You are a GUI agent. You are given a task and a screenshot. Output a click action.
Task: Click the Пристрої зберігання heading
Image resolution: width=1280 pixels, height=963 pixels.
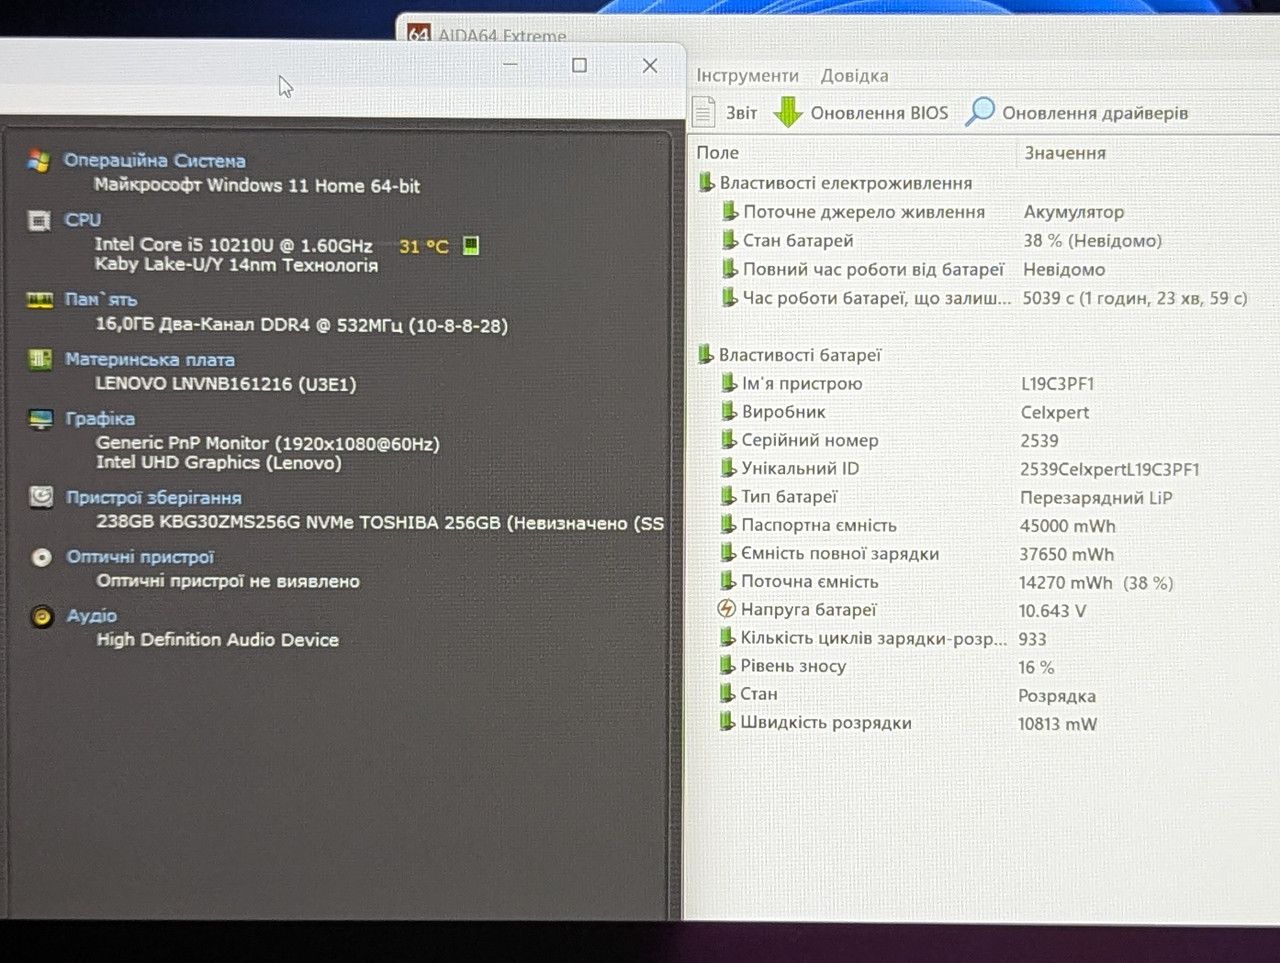pyautogui.click(x=154, y=497)
